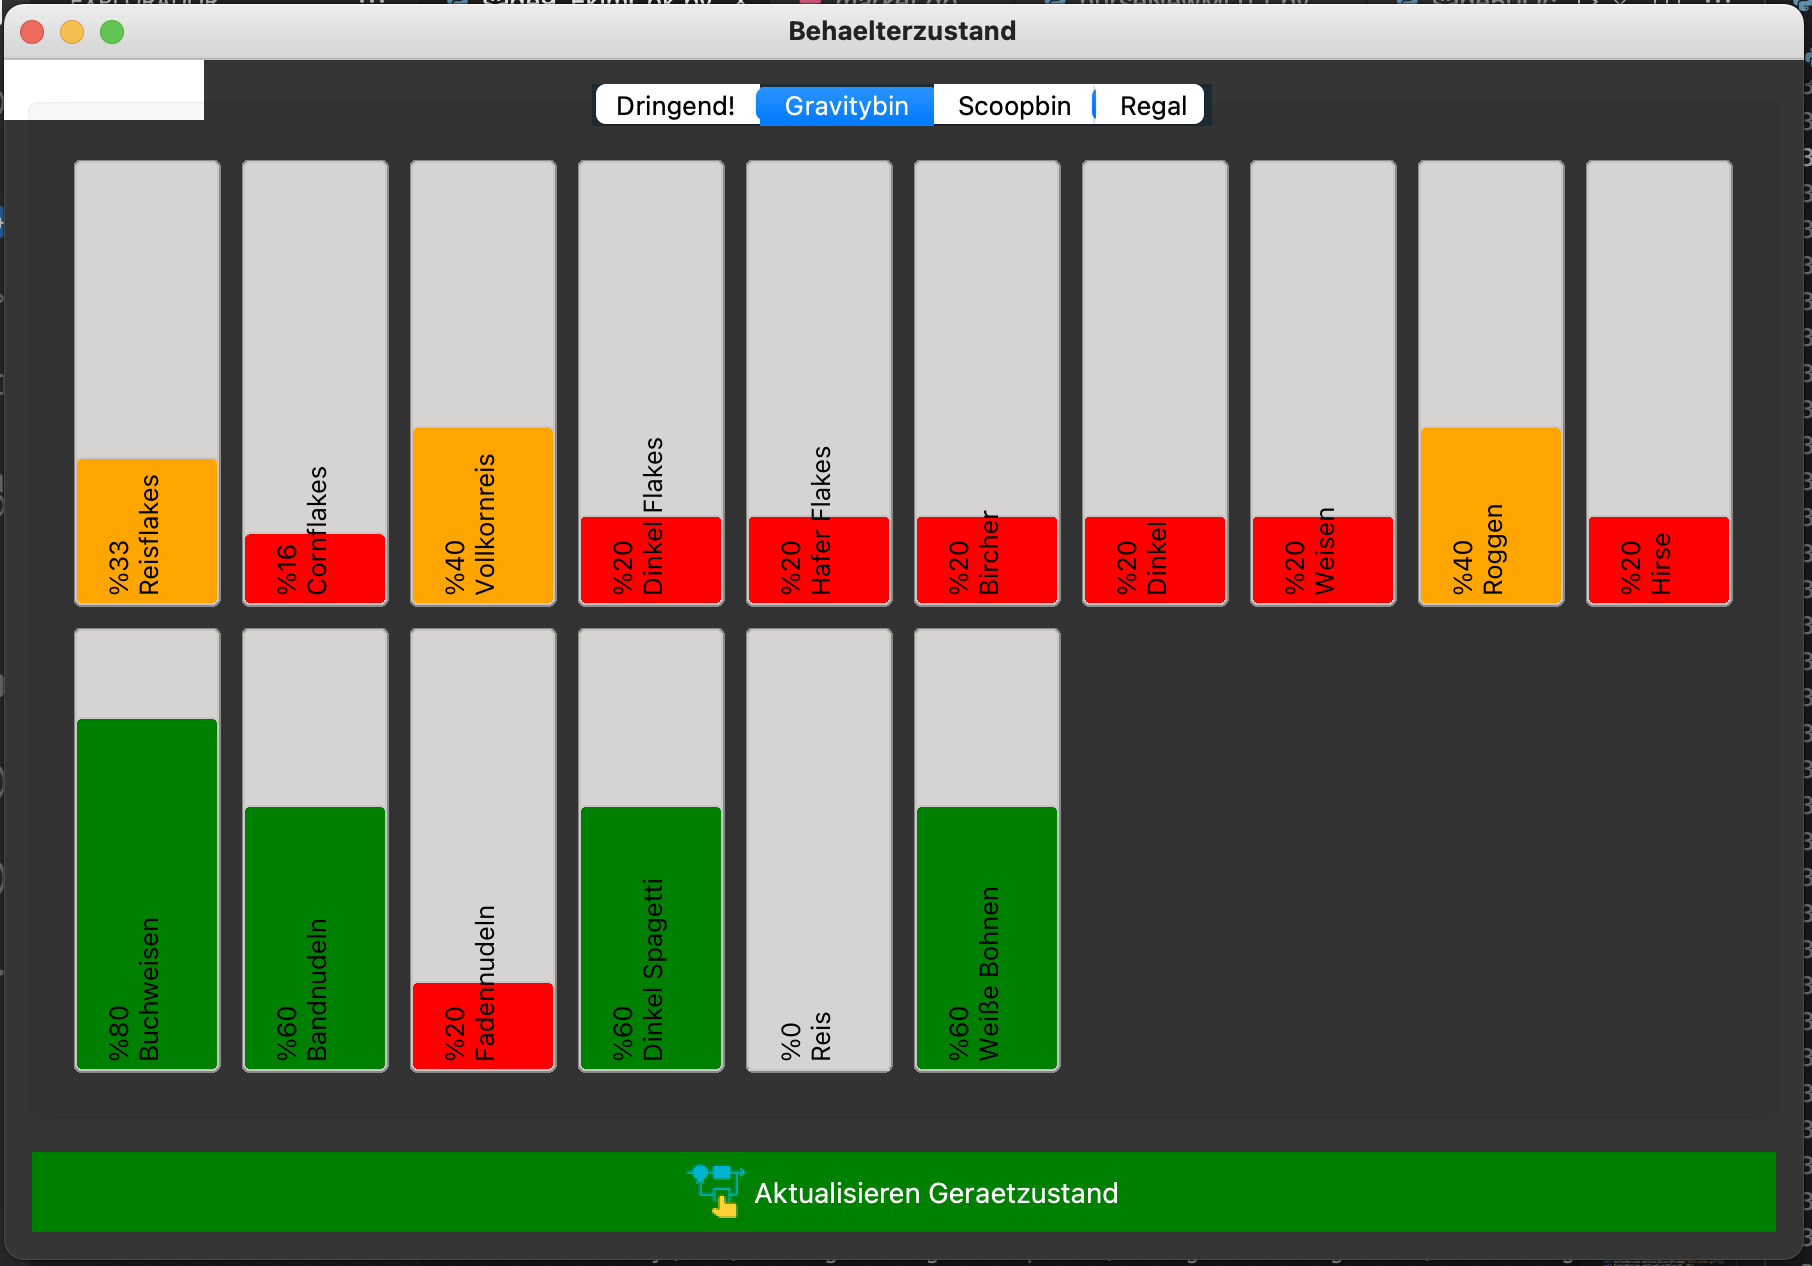Select the Dinkel Flakes container
Viewport: 1812px width, 1266px height.
click(x=651, y=559)
